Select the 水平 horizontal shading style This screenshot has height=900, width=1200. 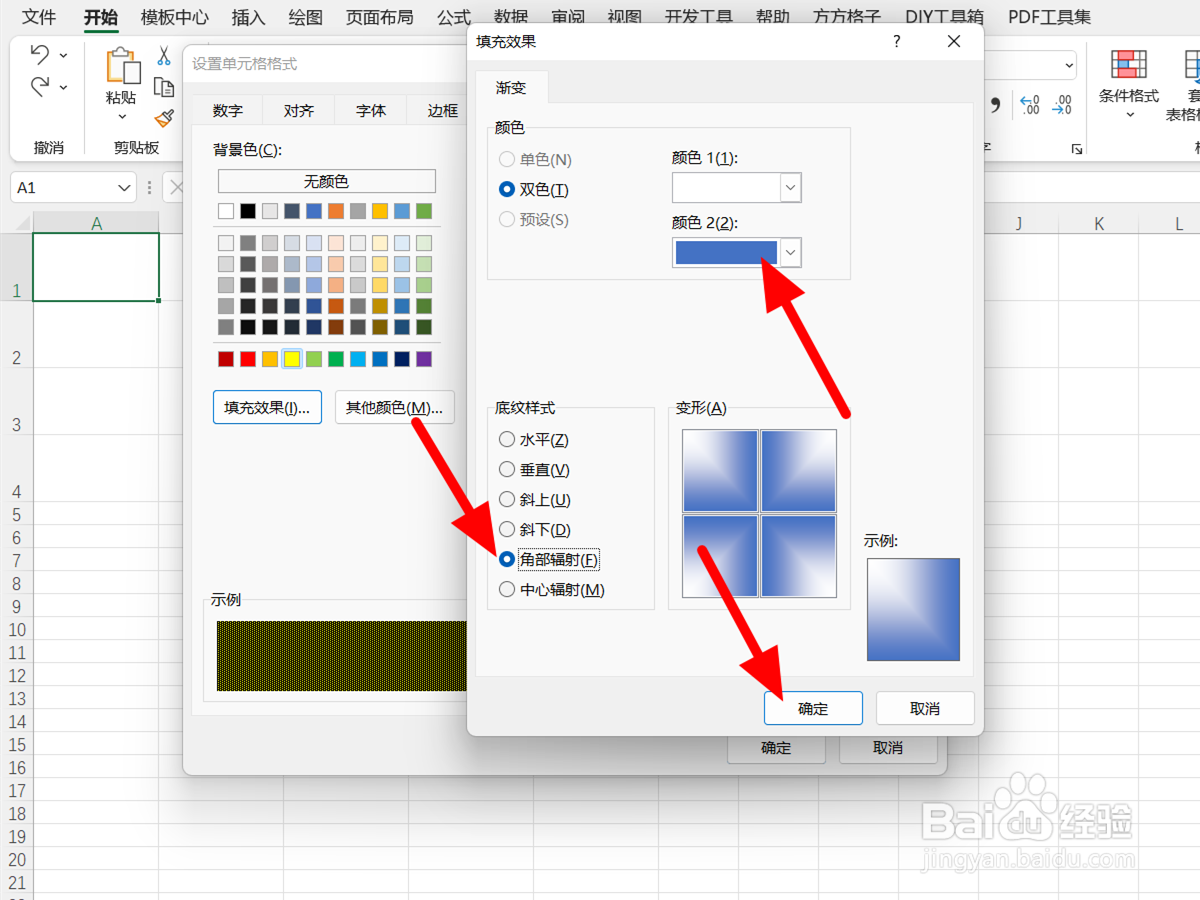click(507, 440)
